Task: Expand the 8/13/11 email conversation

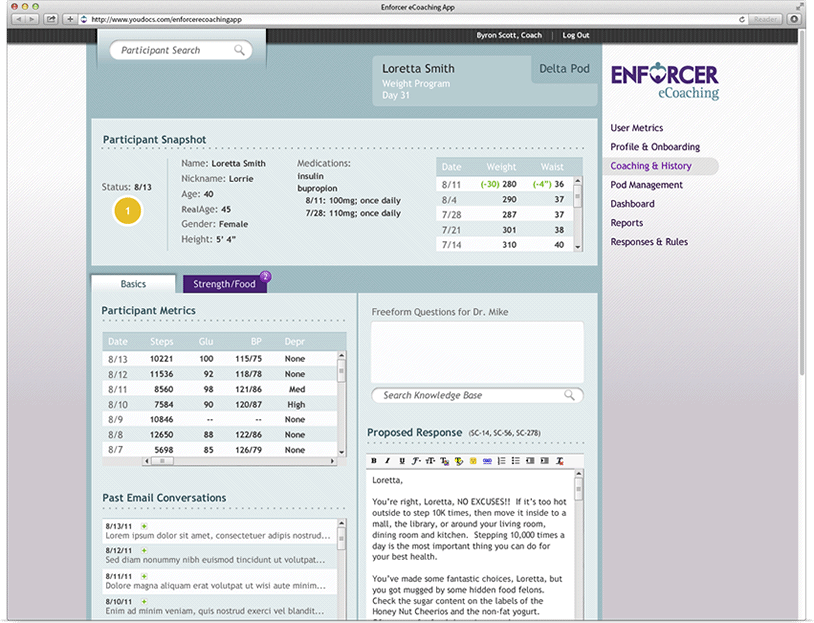Action: (x=144, y=525)
